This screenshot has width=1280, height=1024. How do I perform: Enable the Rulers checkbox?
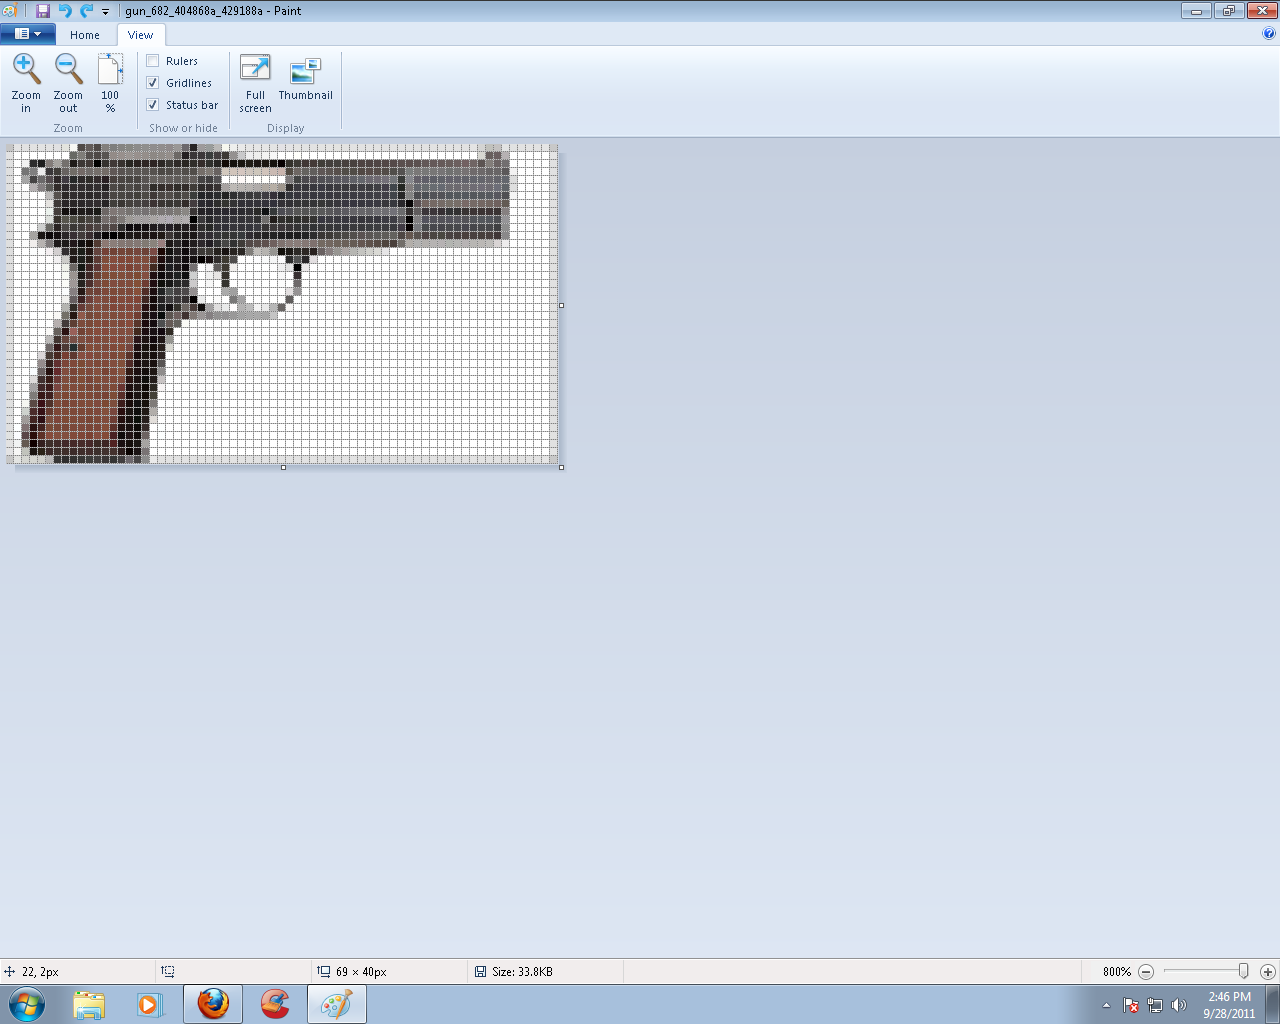152,60
